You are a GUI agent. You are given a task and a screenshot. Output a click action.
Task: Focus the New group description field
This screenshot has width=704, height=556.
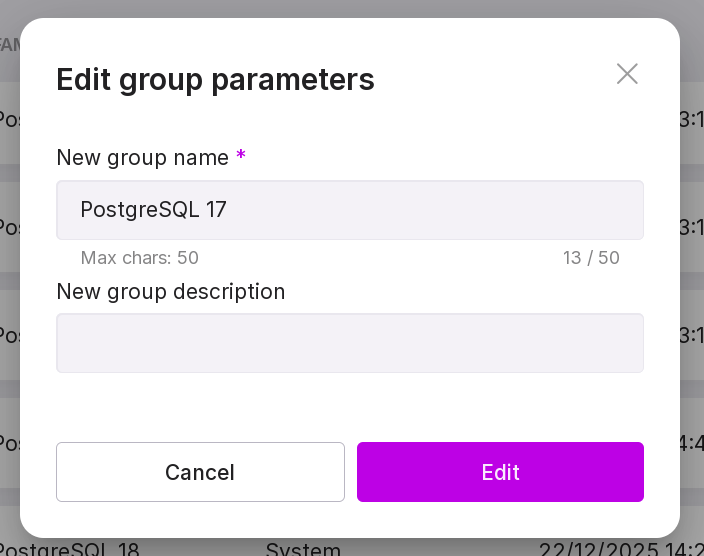click(x=350, y=343)
